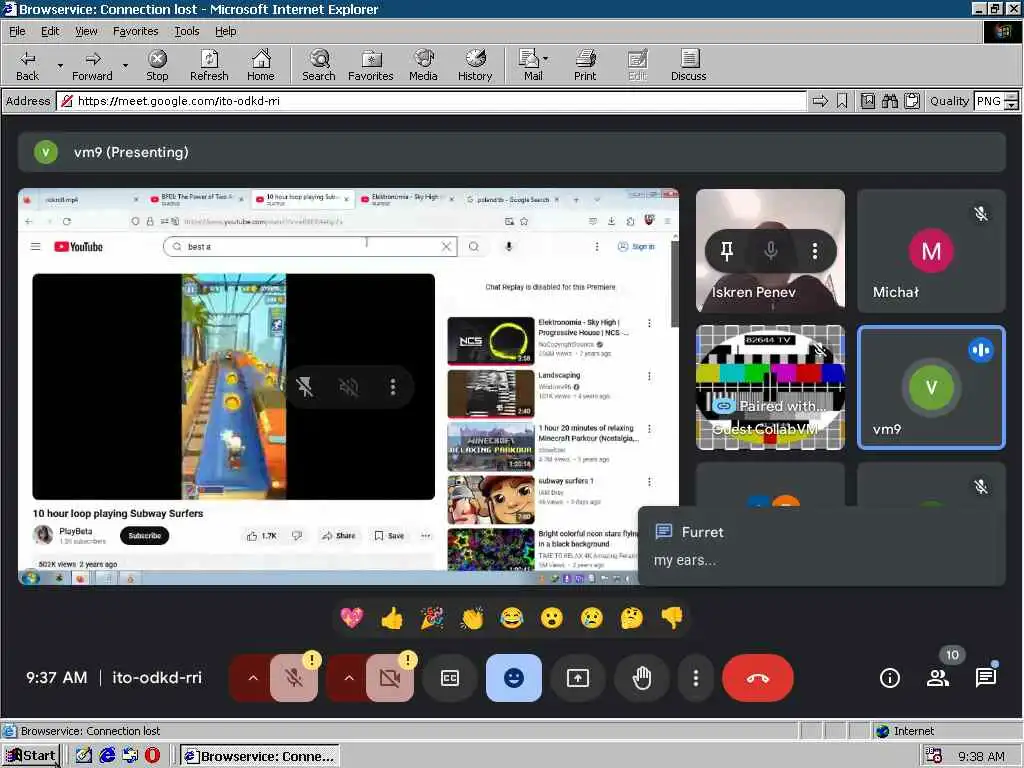Toggle the microphone mute button in Meet
Image resolution: width=1024 pixels, height=768 pixels.
click(x=294, y=678)
